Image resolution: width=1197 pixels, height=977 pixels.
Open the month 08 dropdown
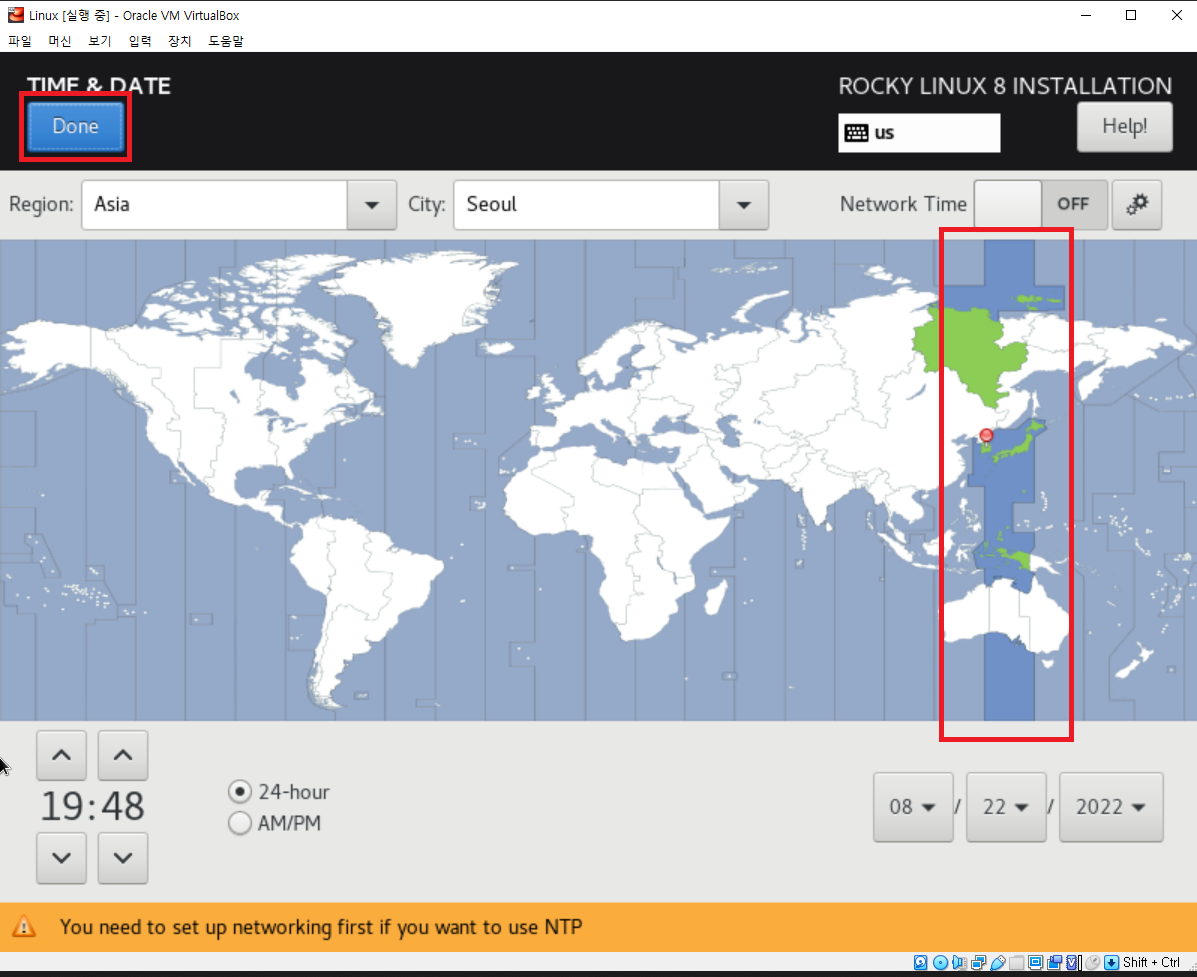pyautogui.click(x=913, y=807)
